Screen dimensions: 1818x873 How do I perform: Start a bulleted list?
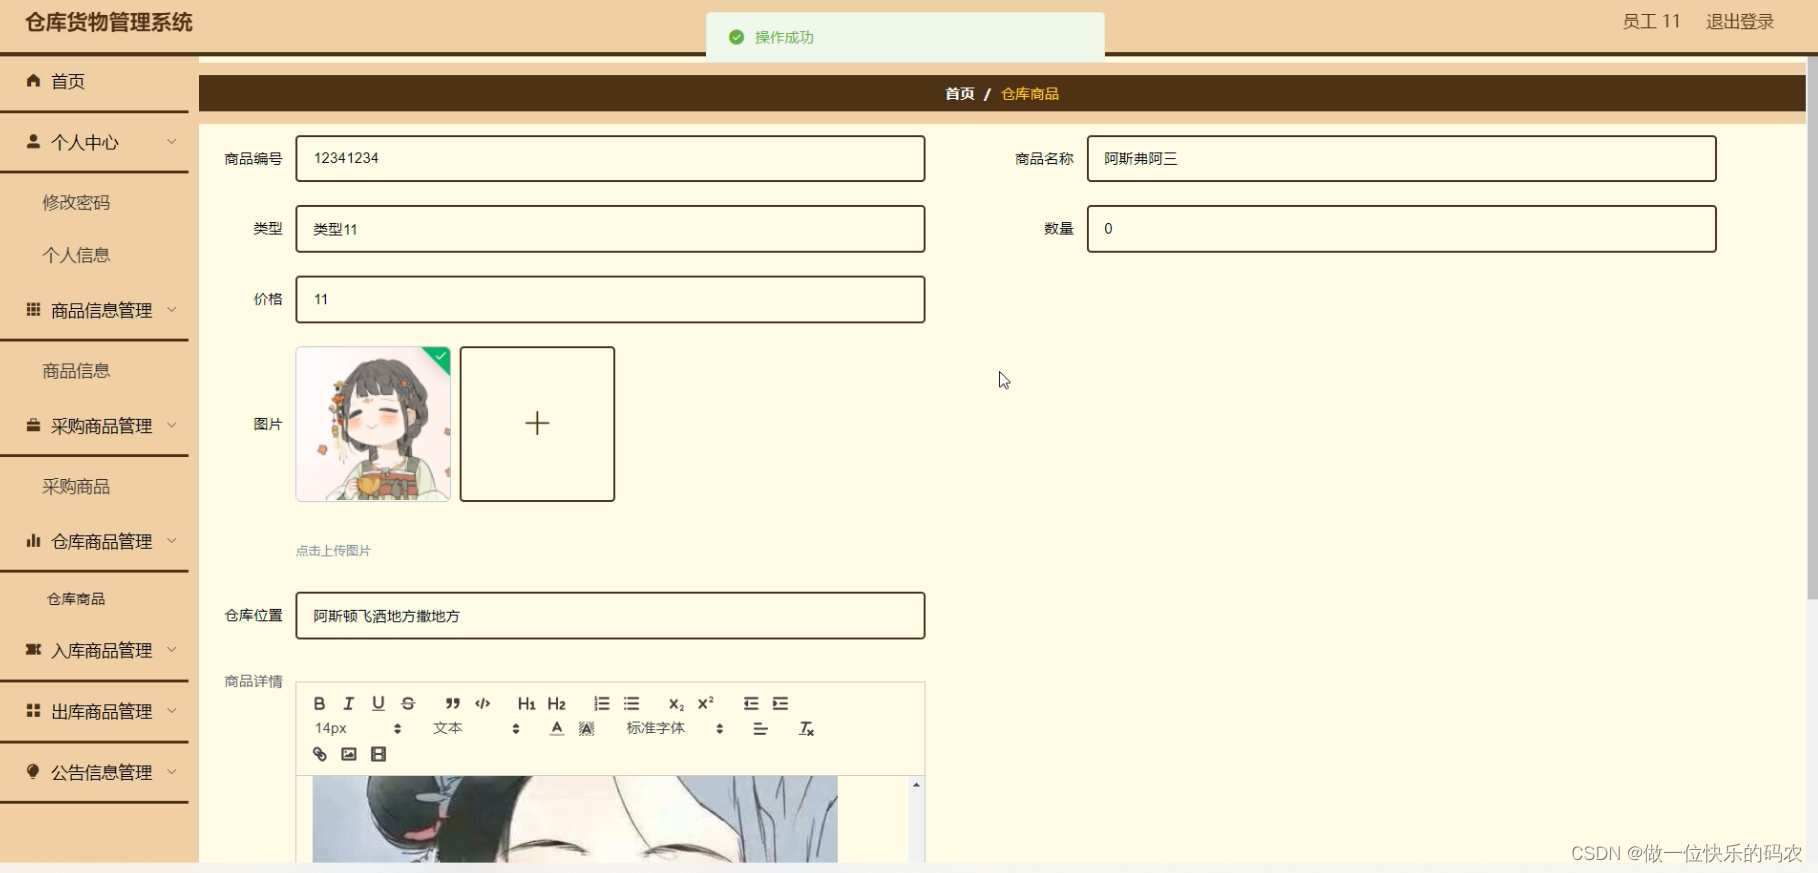(x=631, y=704)
